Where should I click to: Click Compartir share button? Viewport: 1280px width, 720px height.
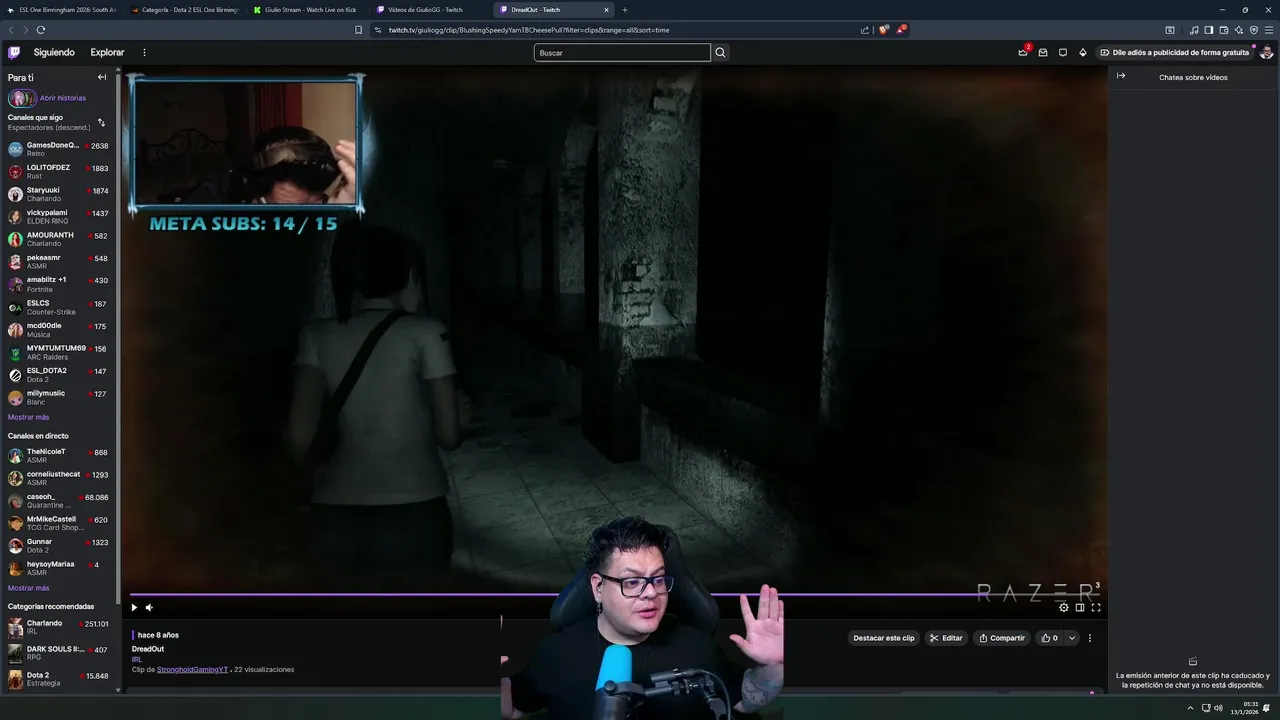click(x=1002, y=638)
